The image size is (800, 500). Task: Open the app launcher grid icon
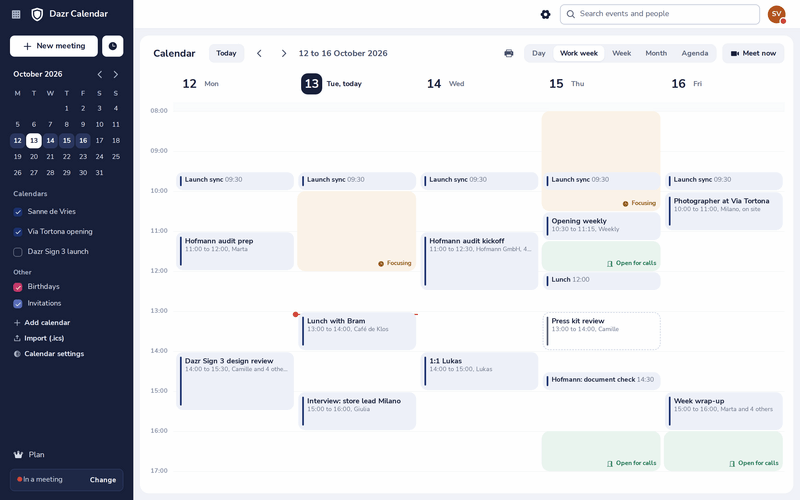click(x=16, y=14)
